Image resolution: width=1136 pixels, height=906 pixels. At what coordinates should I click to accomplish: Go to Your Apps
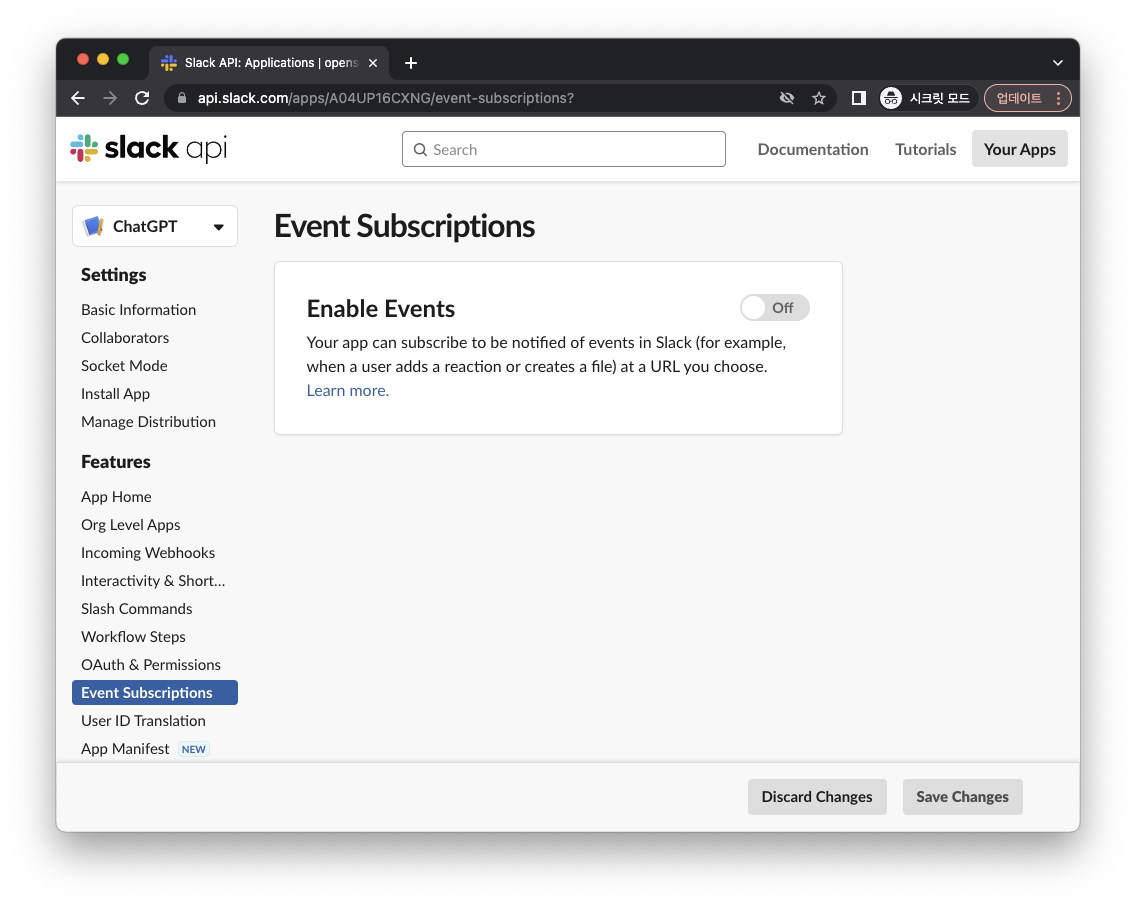click(x=1019, y=149)
